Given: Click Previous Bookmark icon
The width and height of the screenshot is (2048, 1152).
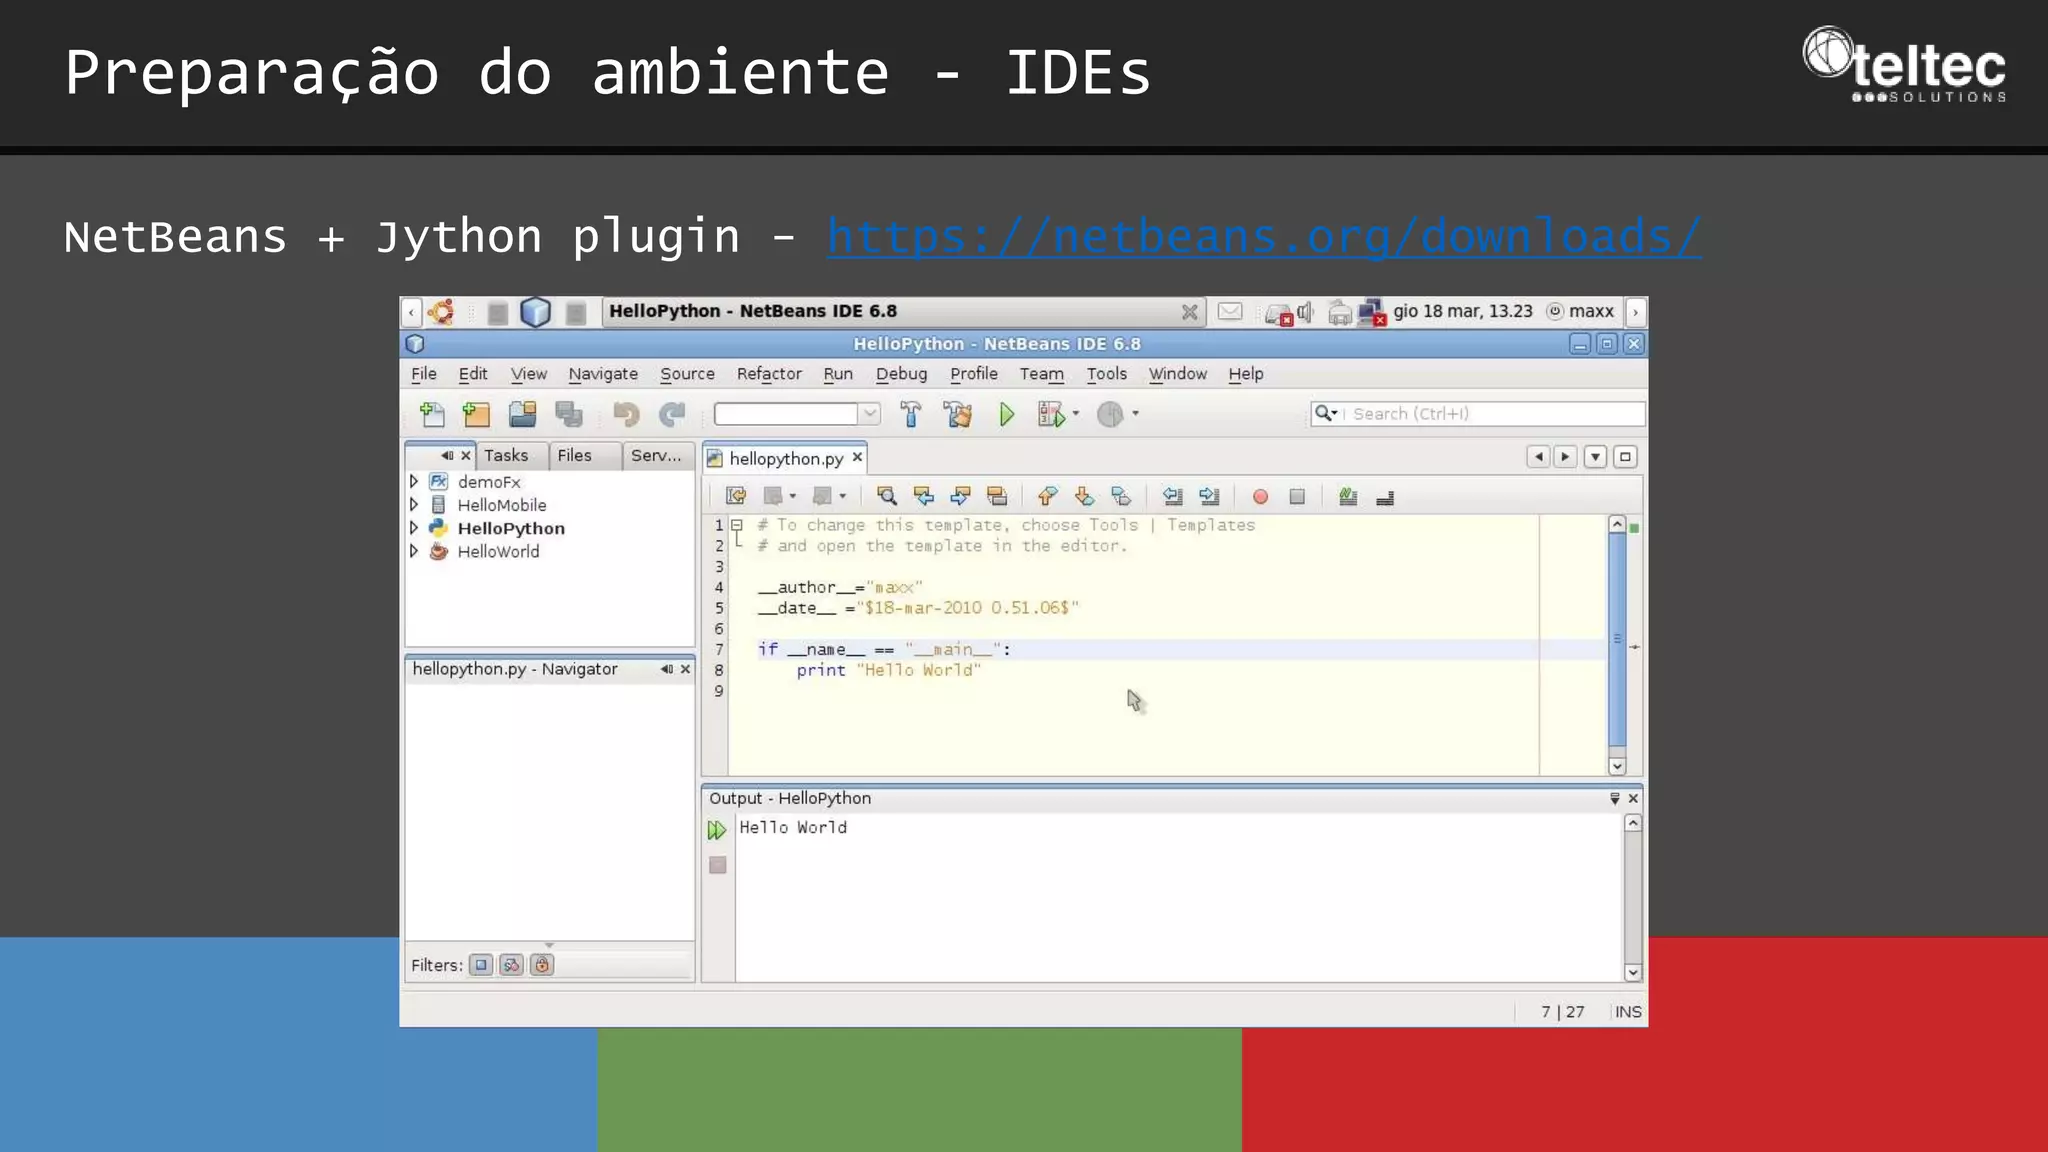Looking at the screenshot, I should (1047, 496).
